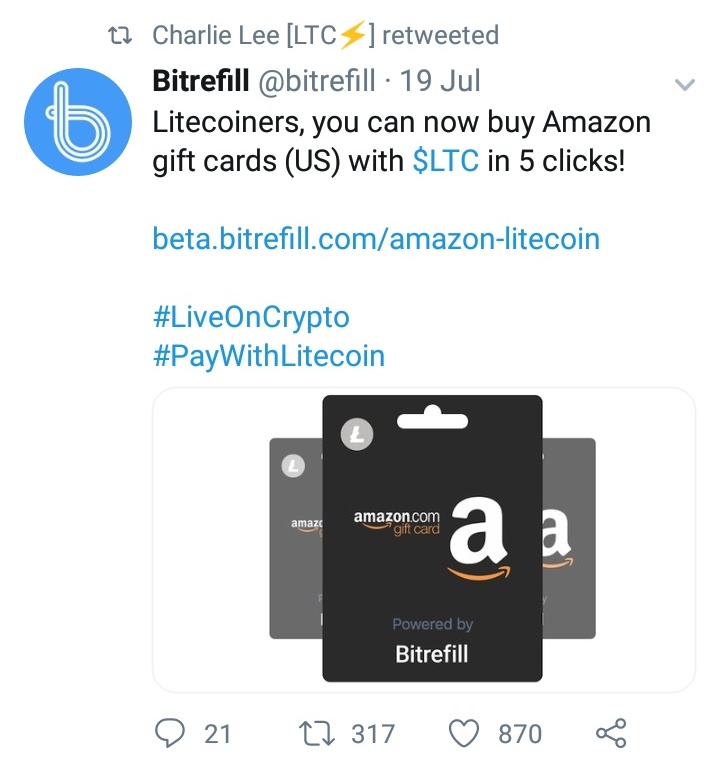Click the $LTC cashtag
The height and width of the screenshot is (764, 718).
(446, 161)
